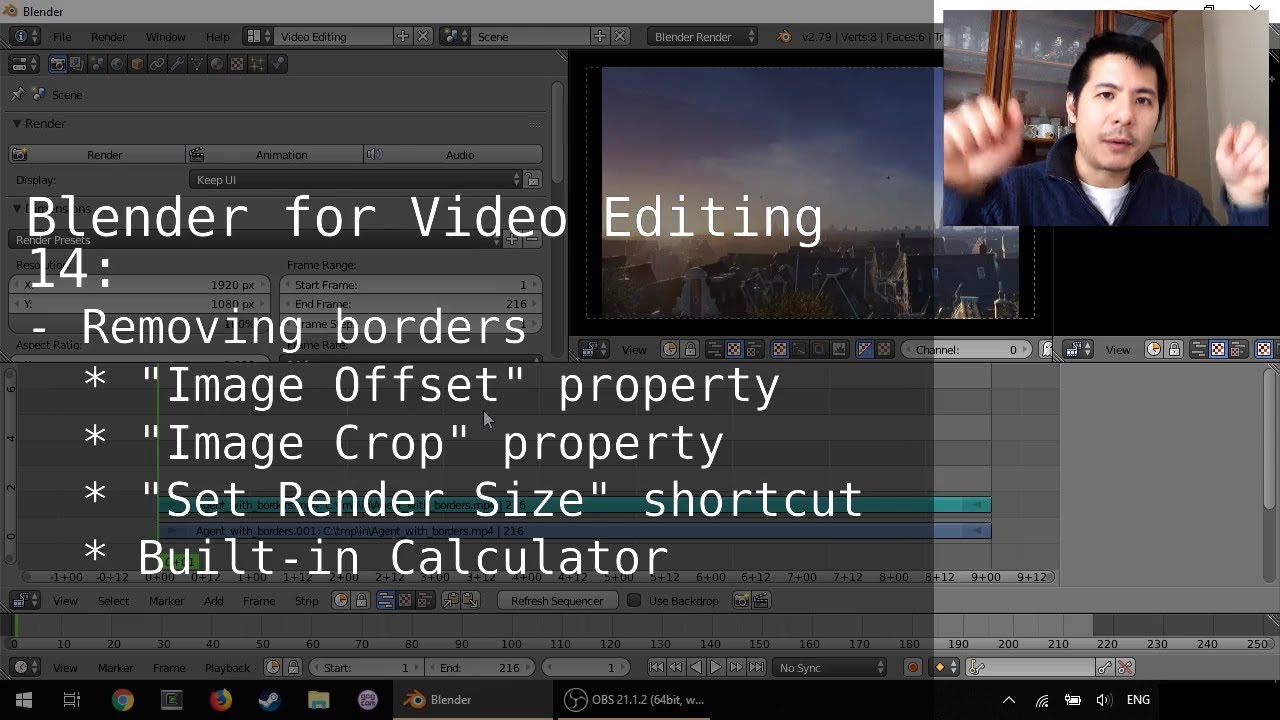Open the timeline Playback menu
Screen dimensions: 1280x720
coord(227,667)
